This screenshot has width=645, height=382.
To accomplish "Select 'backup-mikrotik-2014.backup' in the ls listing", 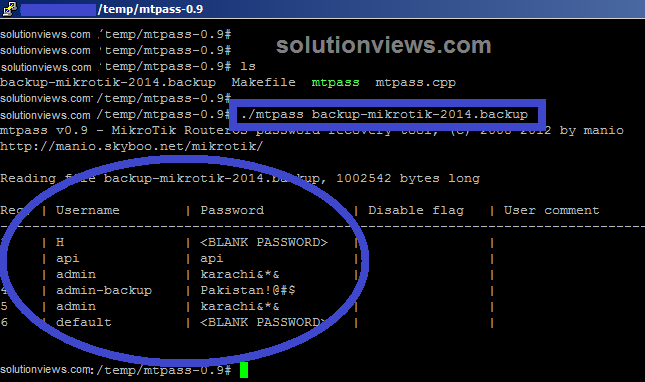I will pyautogui.click(x=108, y=83).
